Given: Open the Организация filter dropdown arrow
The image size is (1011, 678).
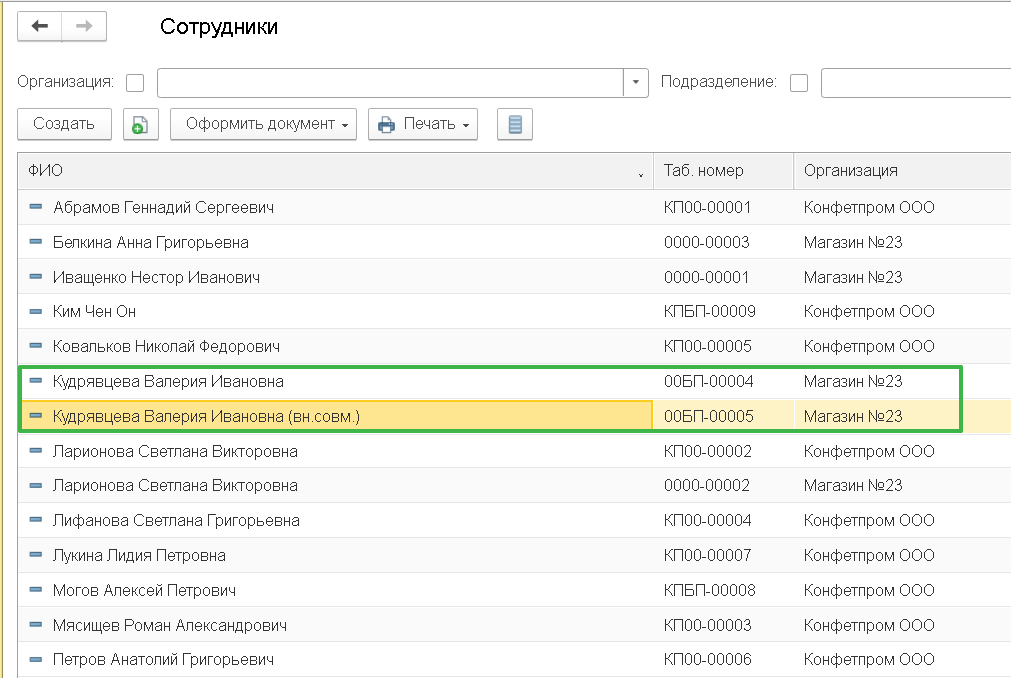Looking at the screenshot, I should click(636, 82).
